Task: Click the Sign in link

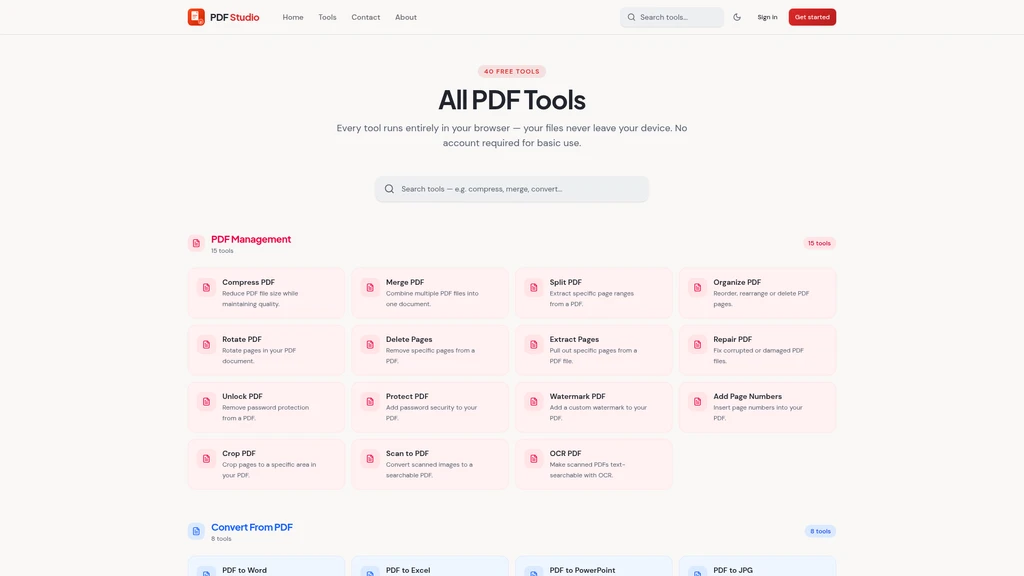Action: point(767,17)
